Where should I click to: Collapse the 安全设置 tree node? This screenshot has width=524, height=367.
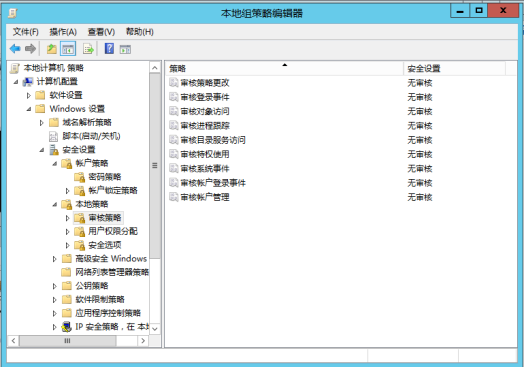tap(42, 150)
